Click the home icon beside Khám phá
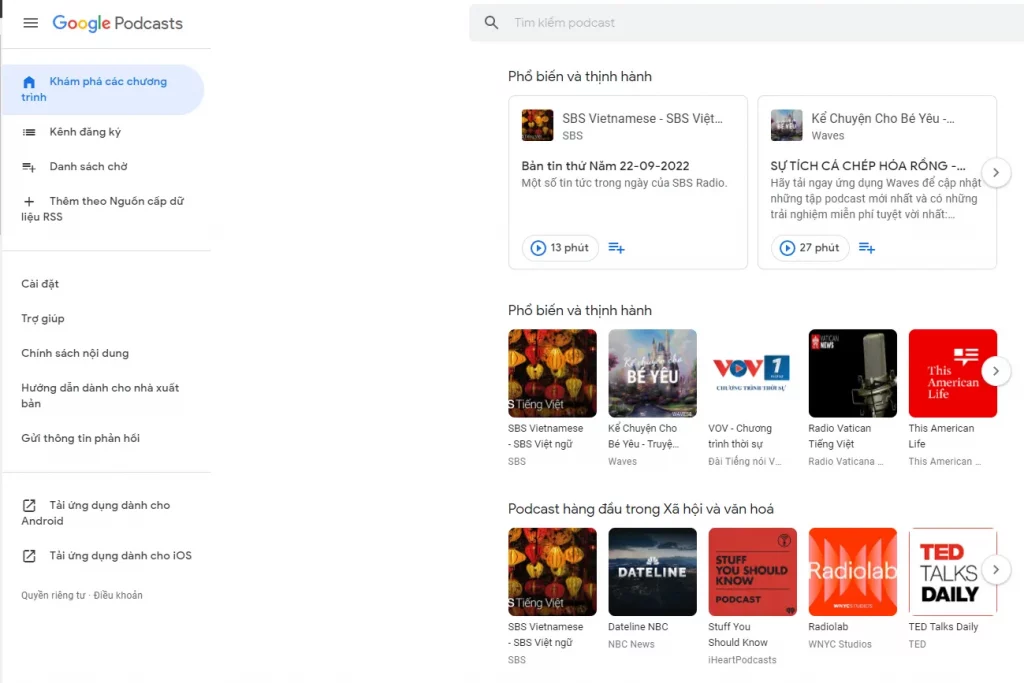The image size is (1024, 683). [x=29, y=82]
